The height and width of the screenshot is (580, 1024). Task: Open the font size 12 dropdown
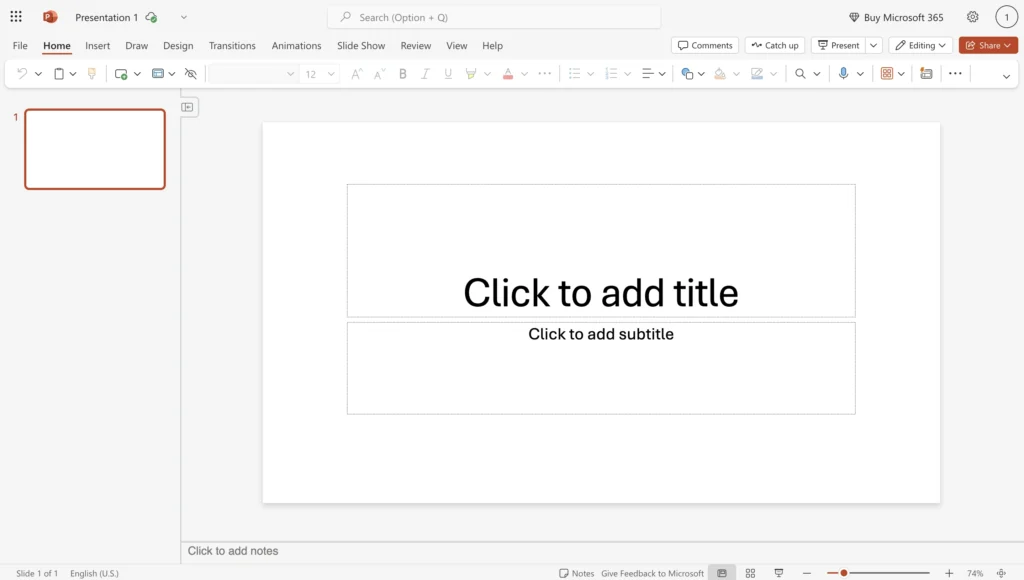tap(320, 74)
